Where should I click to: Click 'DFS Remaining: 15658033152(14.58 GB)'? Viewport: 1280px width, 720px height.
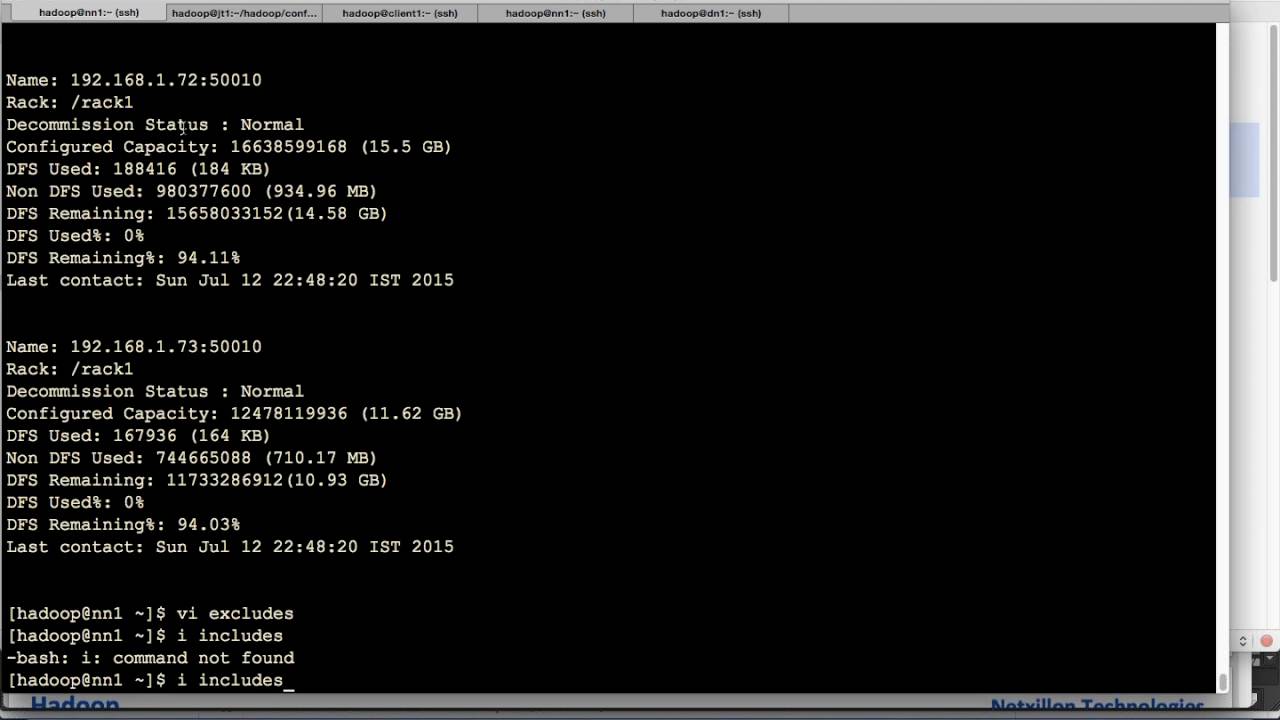197,214
